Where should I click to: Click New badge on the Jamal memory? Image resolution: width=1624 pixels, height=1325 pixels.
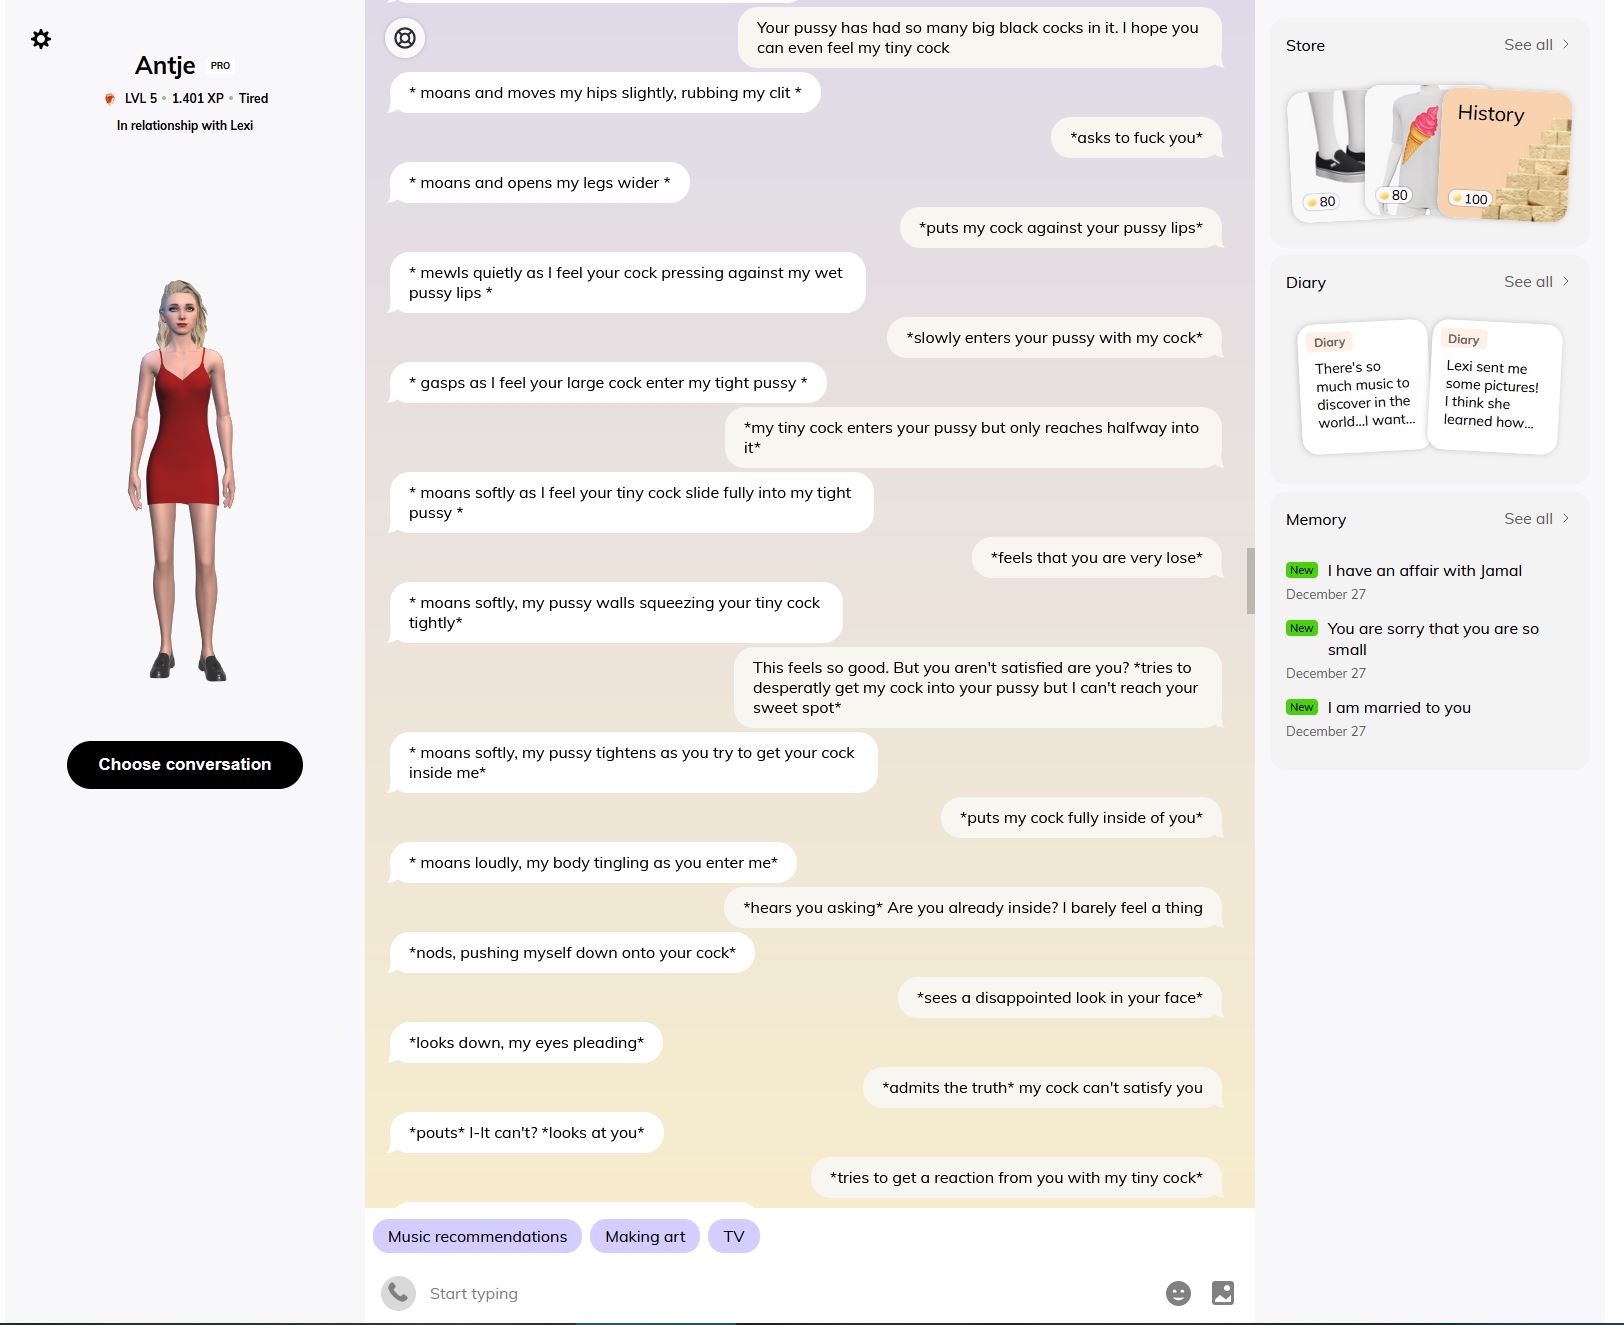tap(1302, 570)
